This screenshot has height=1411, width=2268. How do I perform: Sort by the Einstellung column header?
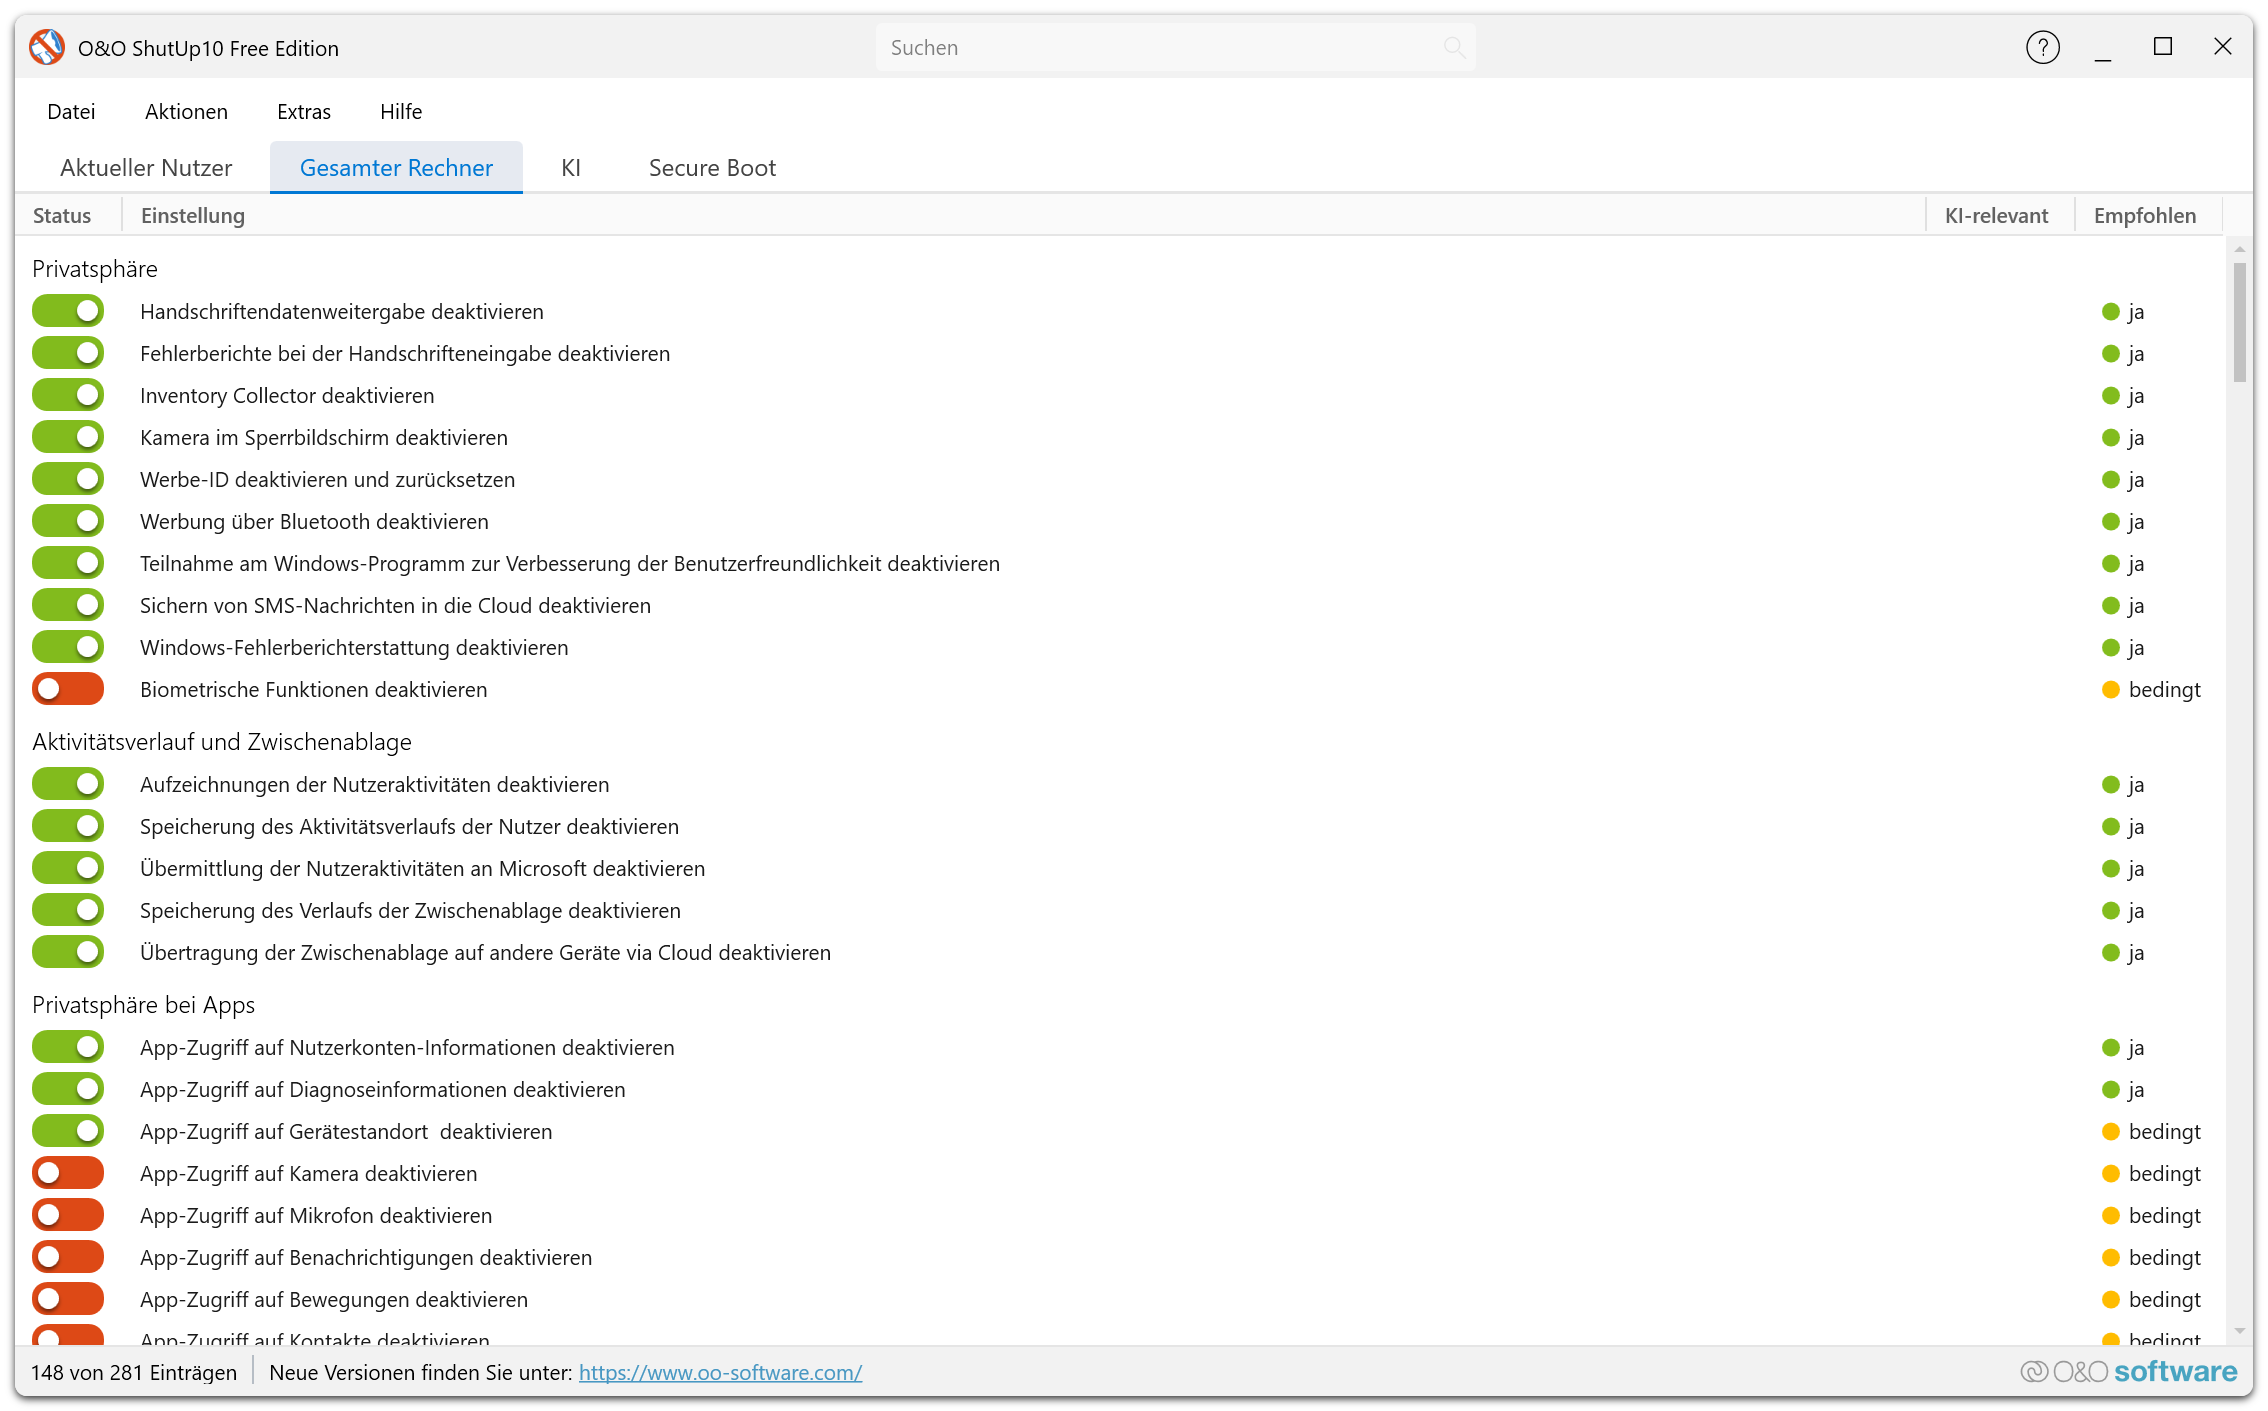point(193,216)
